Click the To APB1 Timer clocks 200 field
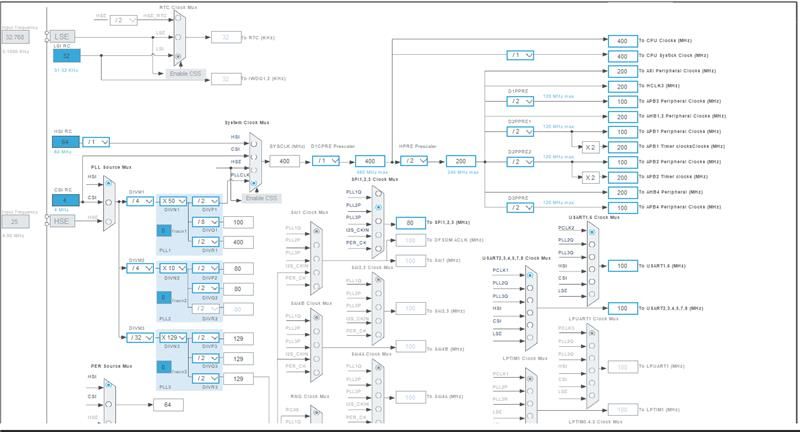Viewport: 800px width, 432px height. tap(622, 147)
